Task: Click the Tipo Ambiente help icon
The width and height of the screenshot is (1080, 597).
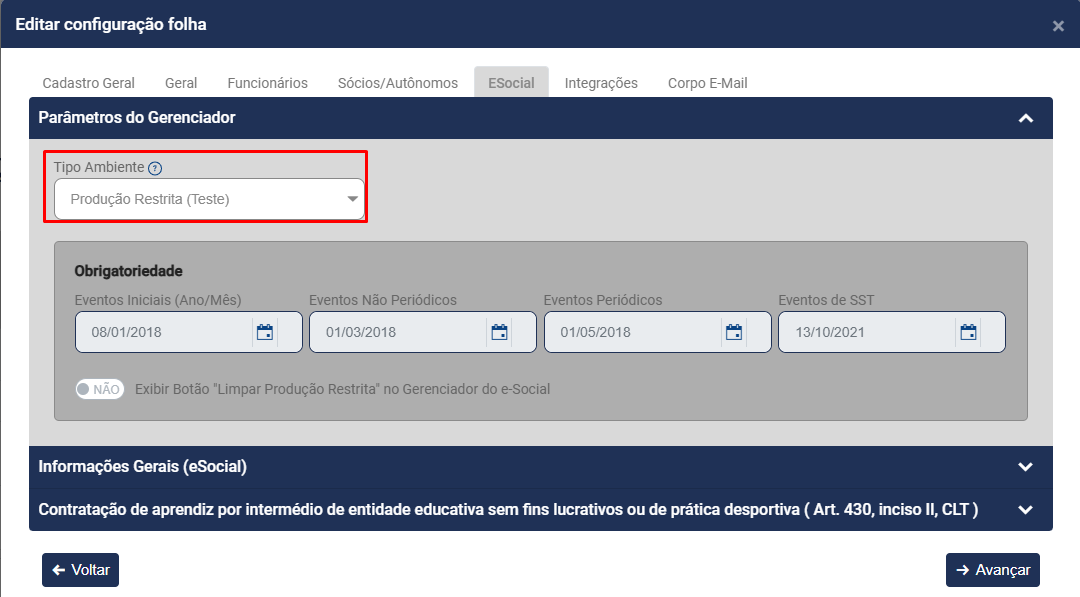Action: tap(155, 168)
